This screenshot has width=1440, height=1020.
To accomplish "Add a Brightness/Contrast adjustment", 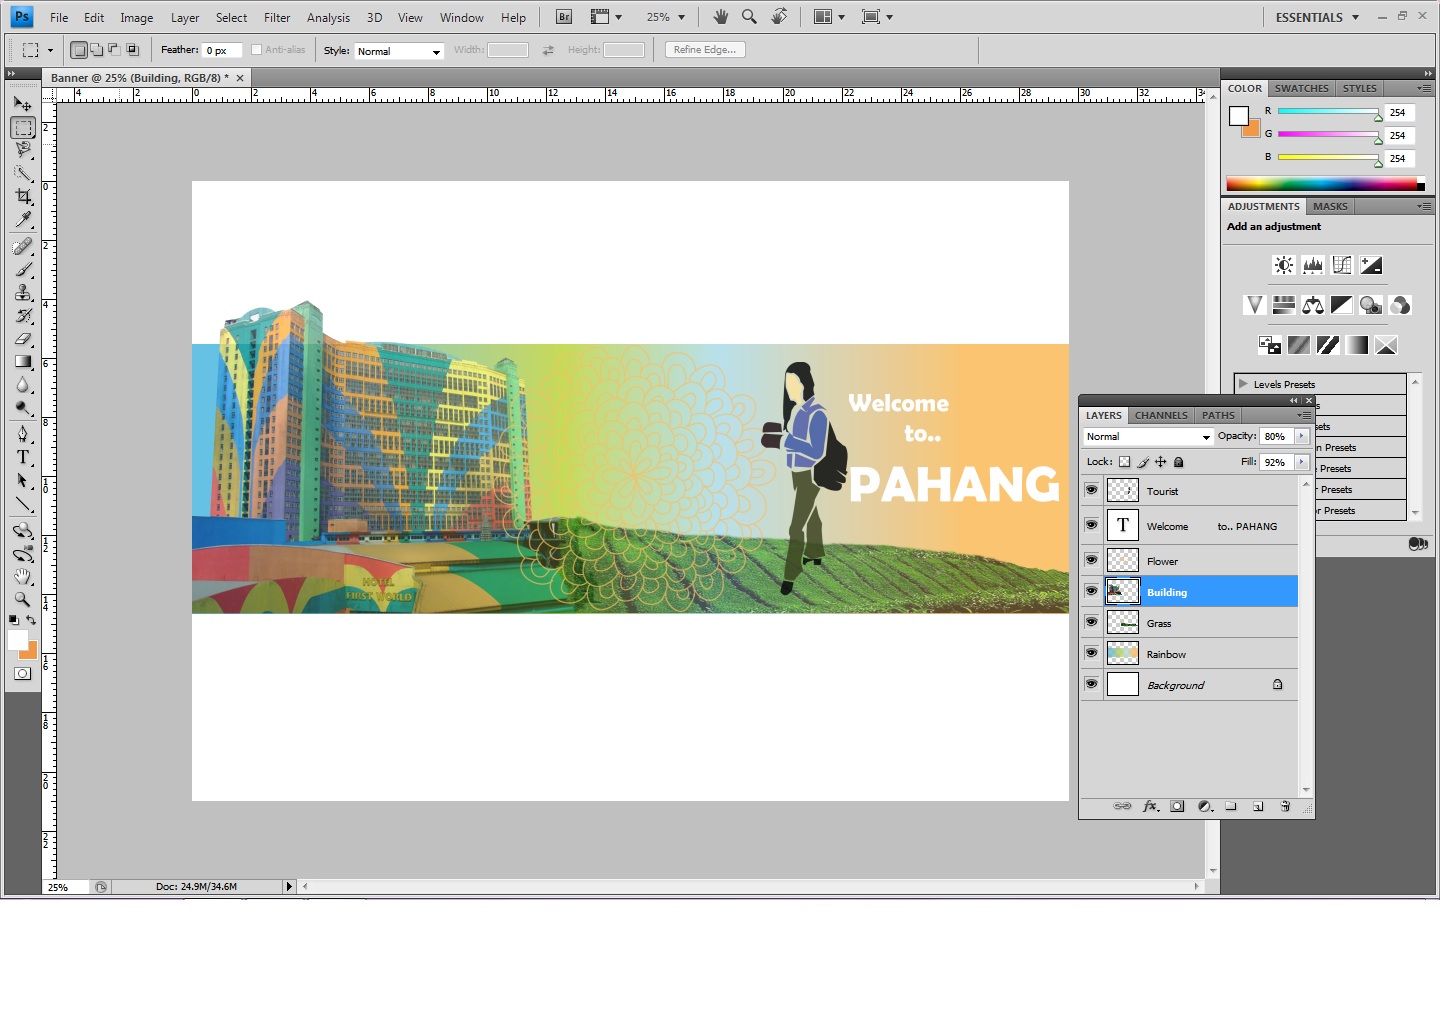I will (1284, 265).
